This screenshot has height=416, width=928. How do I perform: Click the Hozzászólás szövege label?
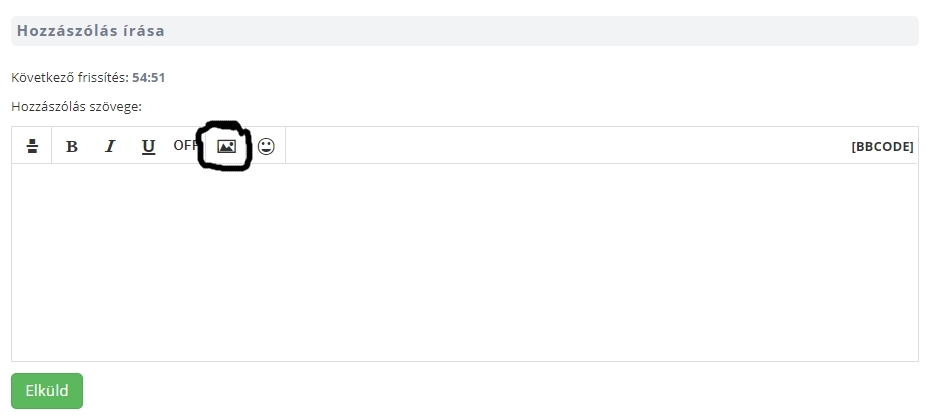coord(76,106)
